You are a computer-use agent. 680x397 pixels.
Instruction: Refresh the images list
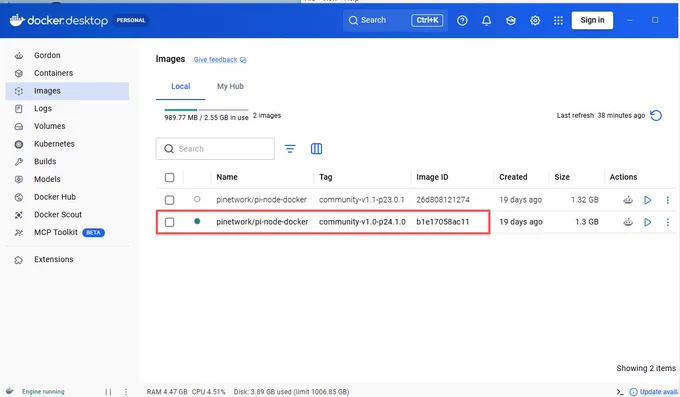click(656, 115)
